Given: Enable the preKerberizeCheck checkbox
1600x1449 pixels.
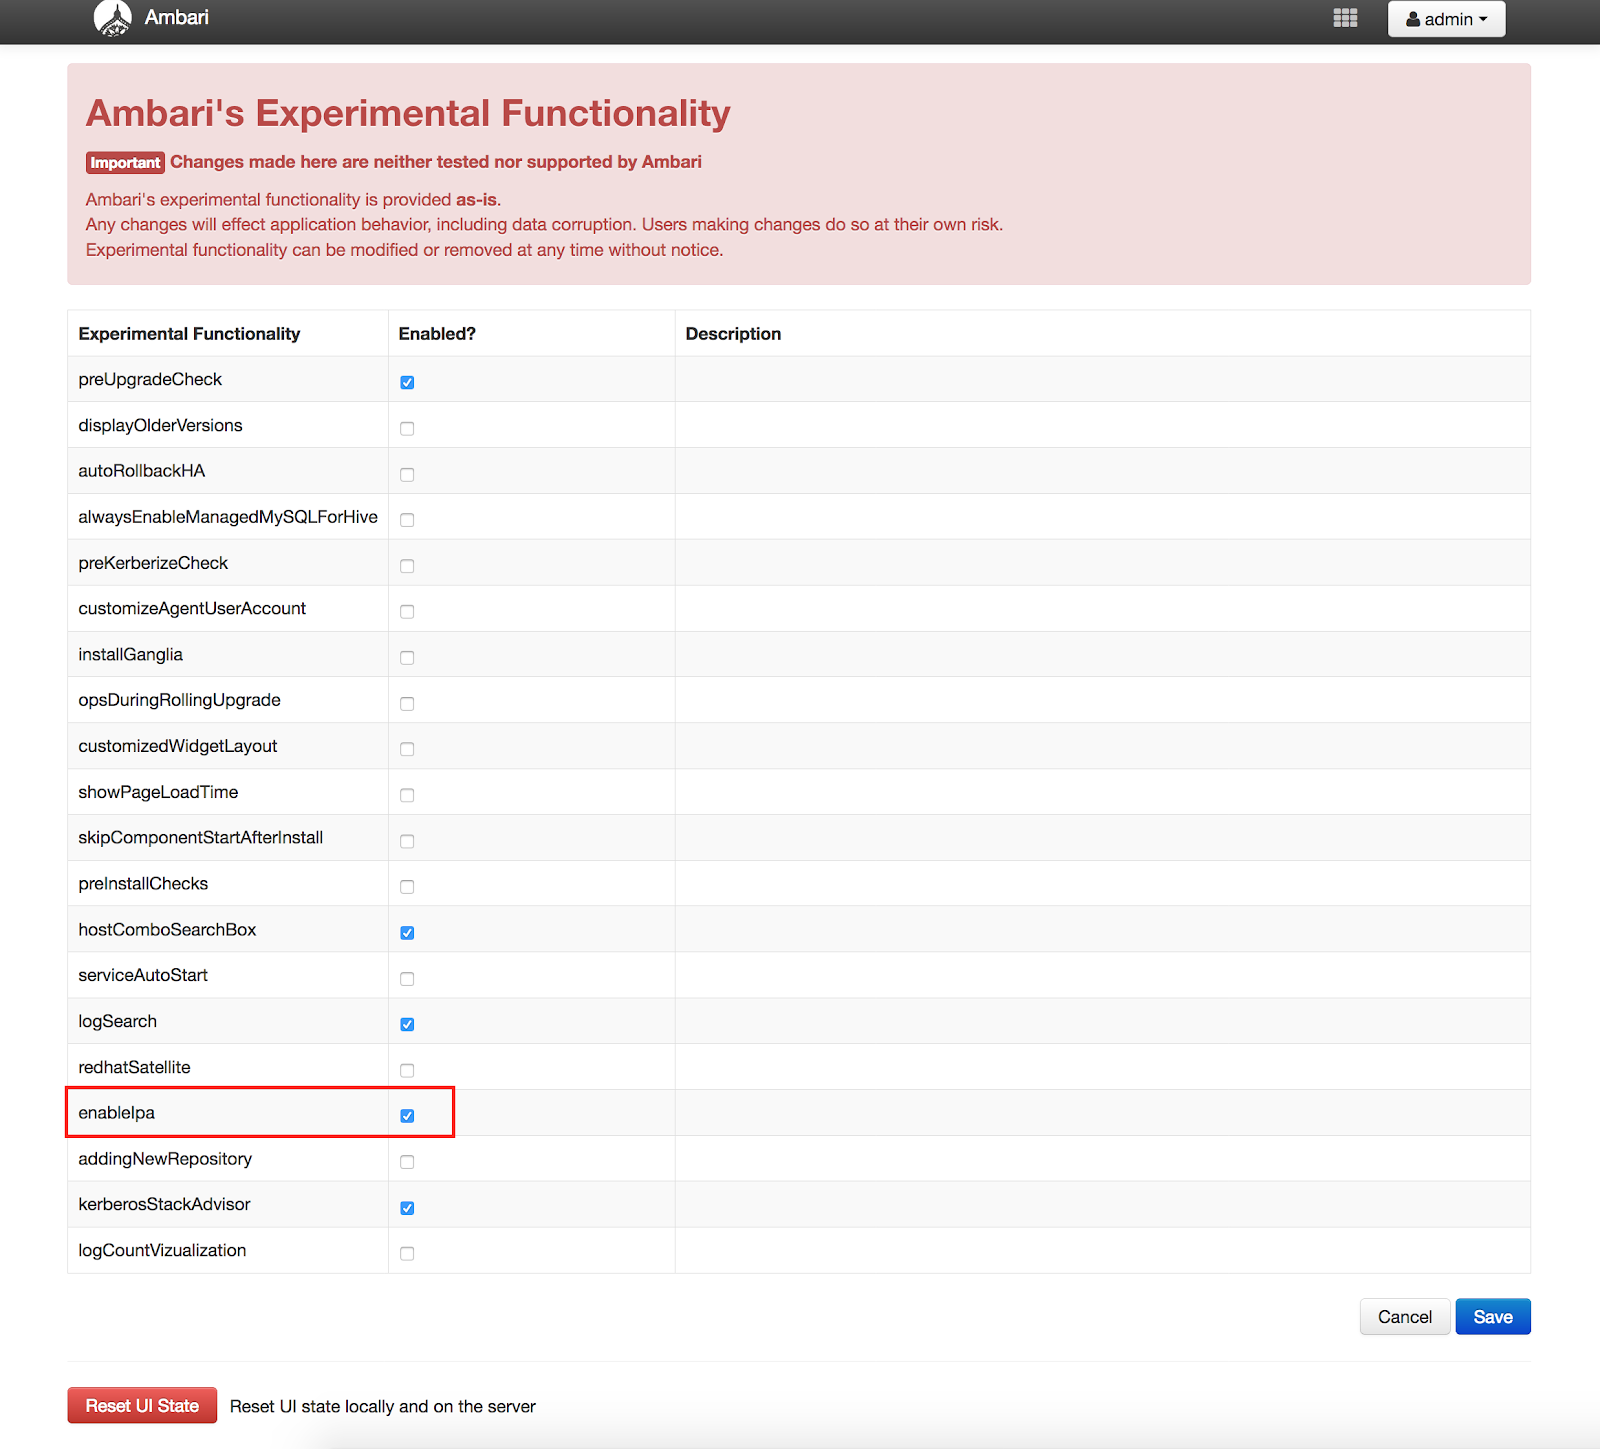Looking at the screenshot, I should (407, 566).
